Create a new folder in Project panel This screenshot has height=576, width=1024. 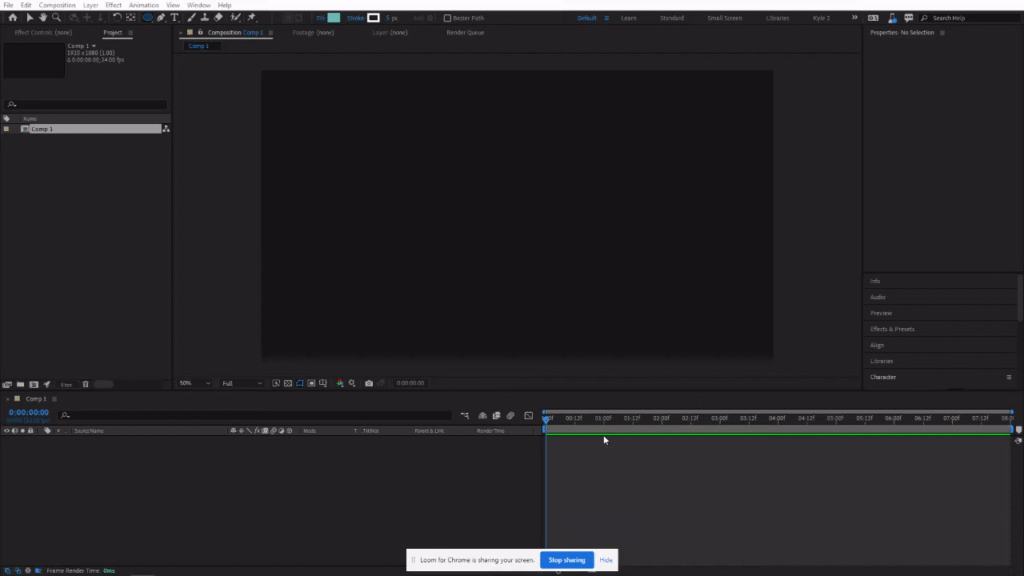click(20, 385)
